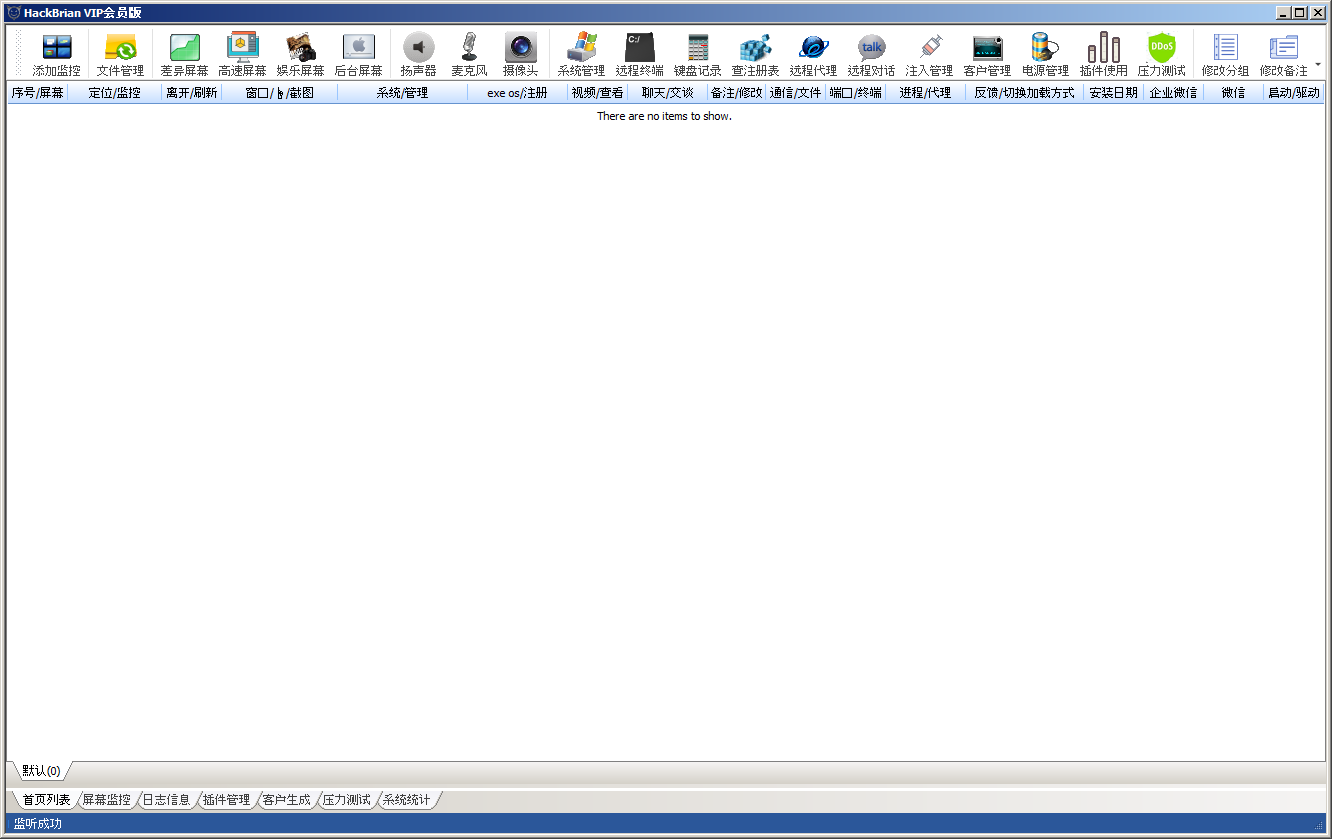Open the 系统统计 tab
The width and height of the screenshot is (1332, 839).
[406, 800]
